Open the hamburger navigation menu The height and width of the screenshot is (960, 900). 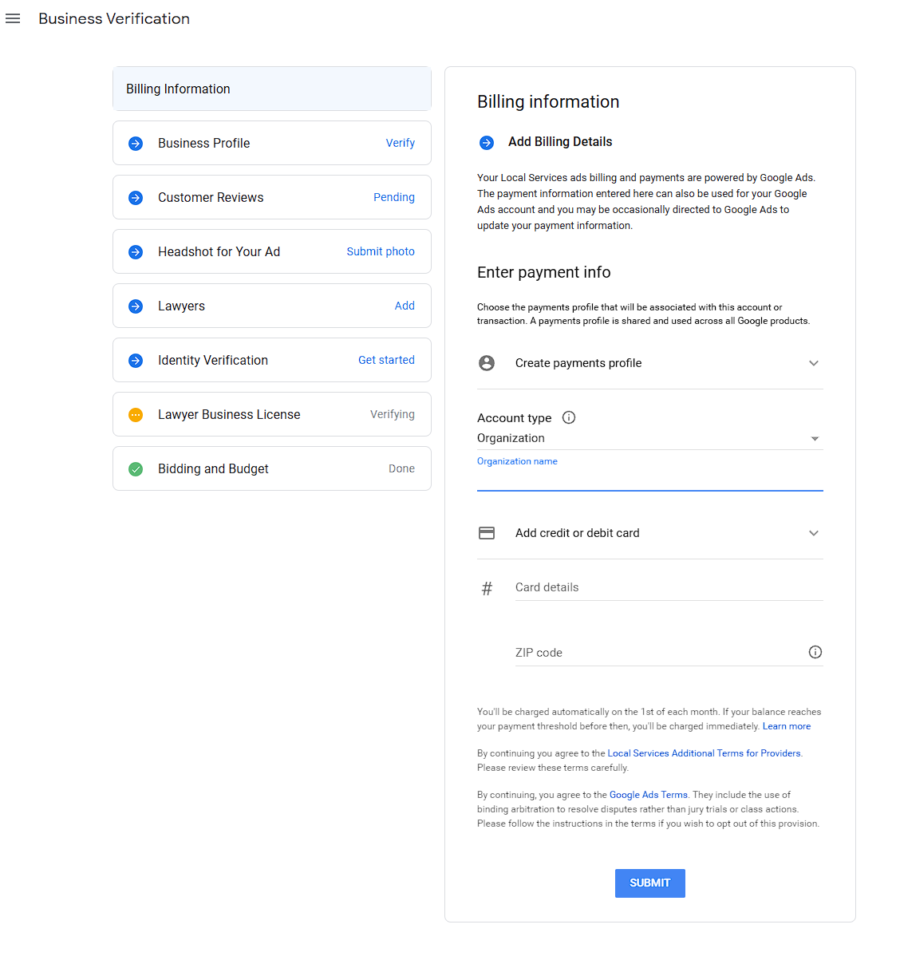tap(13, 19)
